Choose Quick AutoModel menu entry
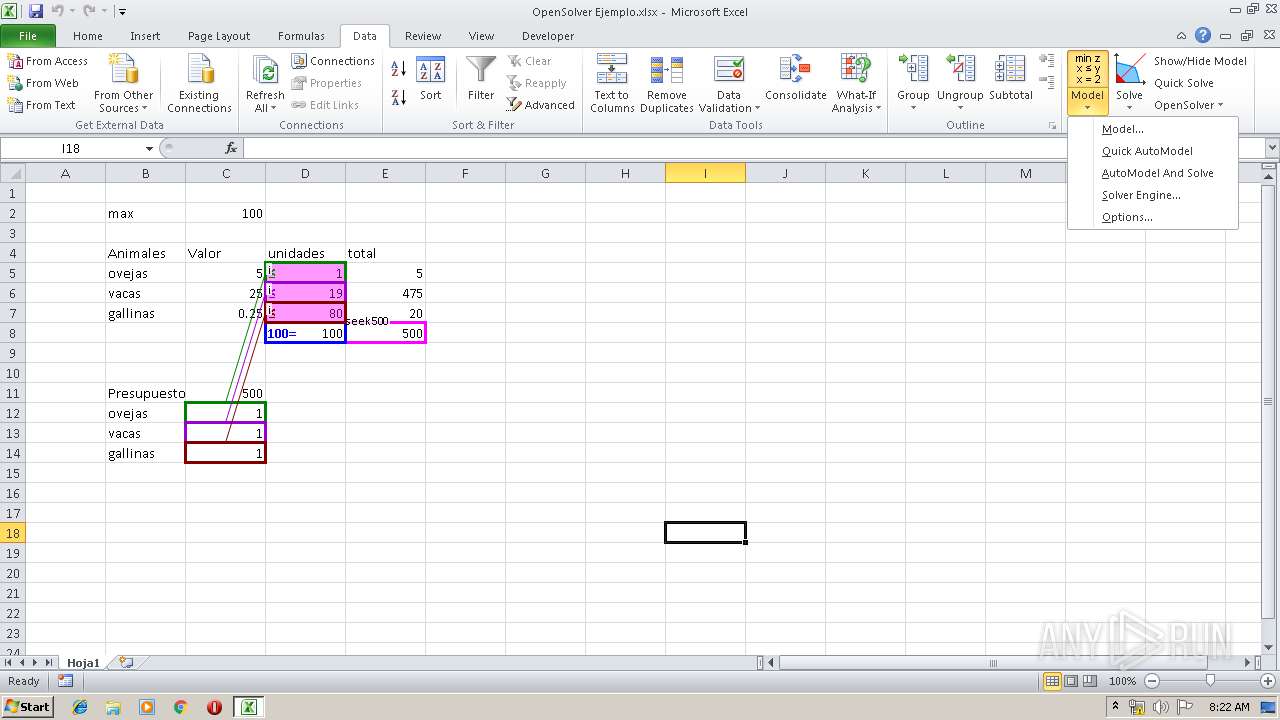Viewport: 1280px width, 720px height. tap(1153, 151)
